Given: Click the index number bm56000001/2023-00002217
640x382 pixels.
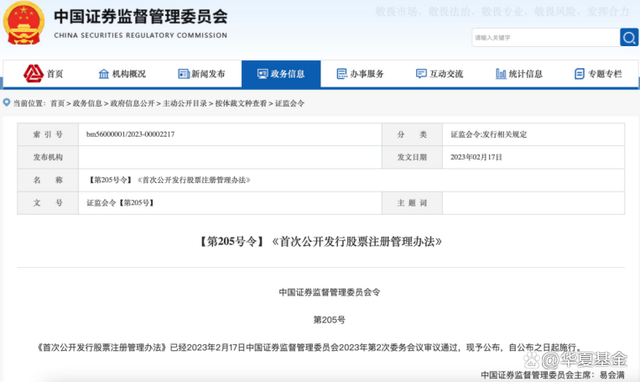Looking at the screenshot, I should tap(131, 134).
